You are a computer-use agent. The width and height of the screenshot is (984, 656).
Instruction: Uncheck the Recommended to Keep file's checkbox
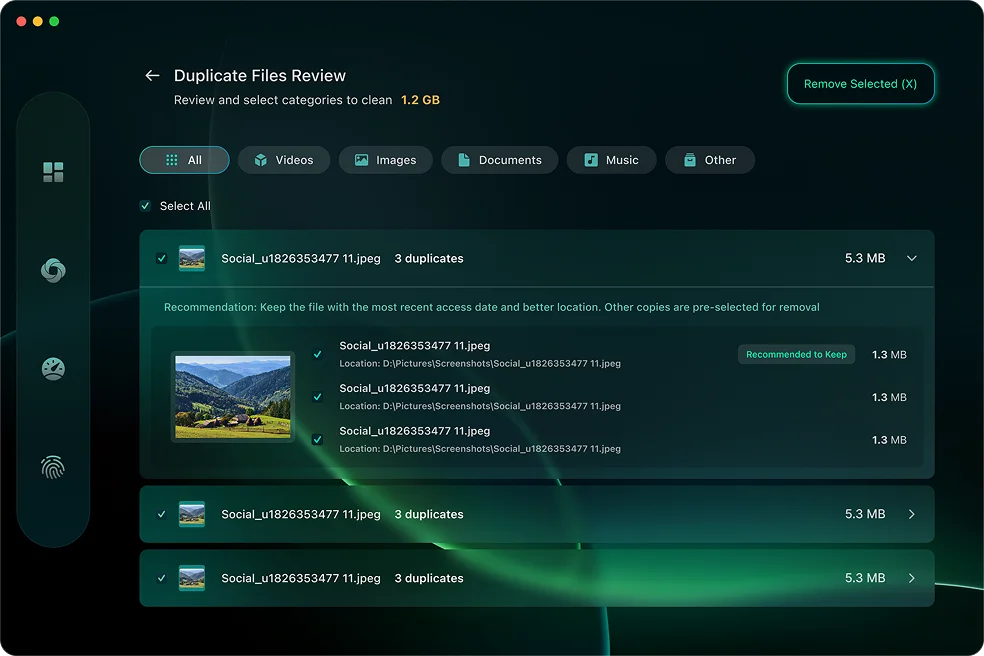[x=318, y=354]
